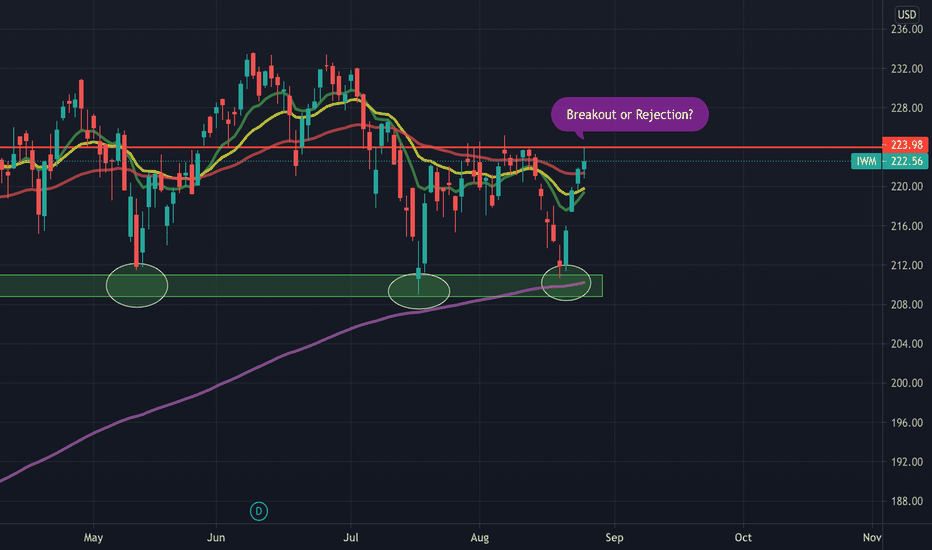
Task: Select the July low ellipse marker
Action: point(419,291)
